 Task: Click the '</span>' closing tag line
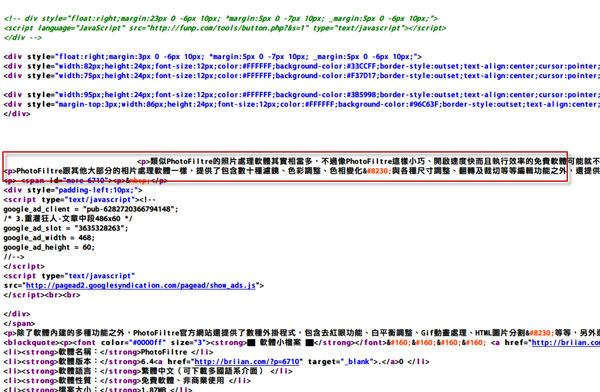pyautogui.click(x=19, y=323)
